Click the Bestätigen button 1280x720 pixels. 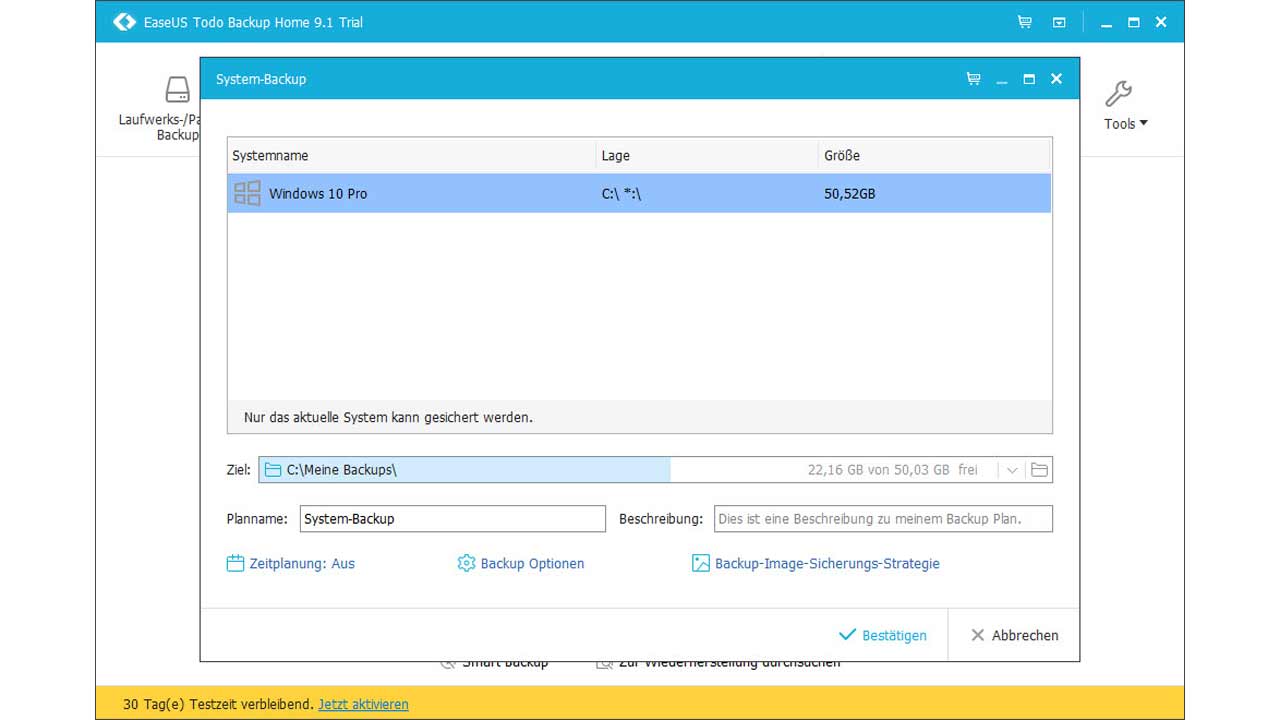883,635
